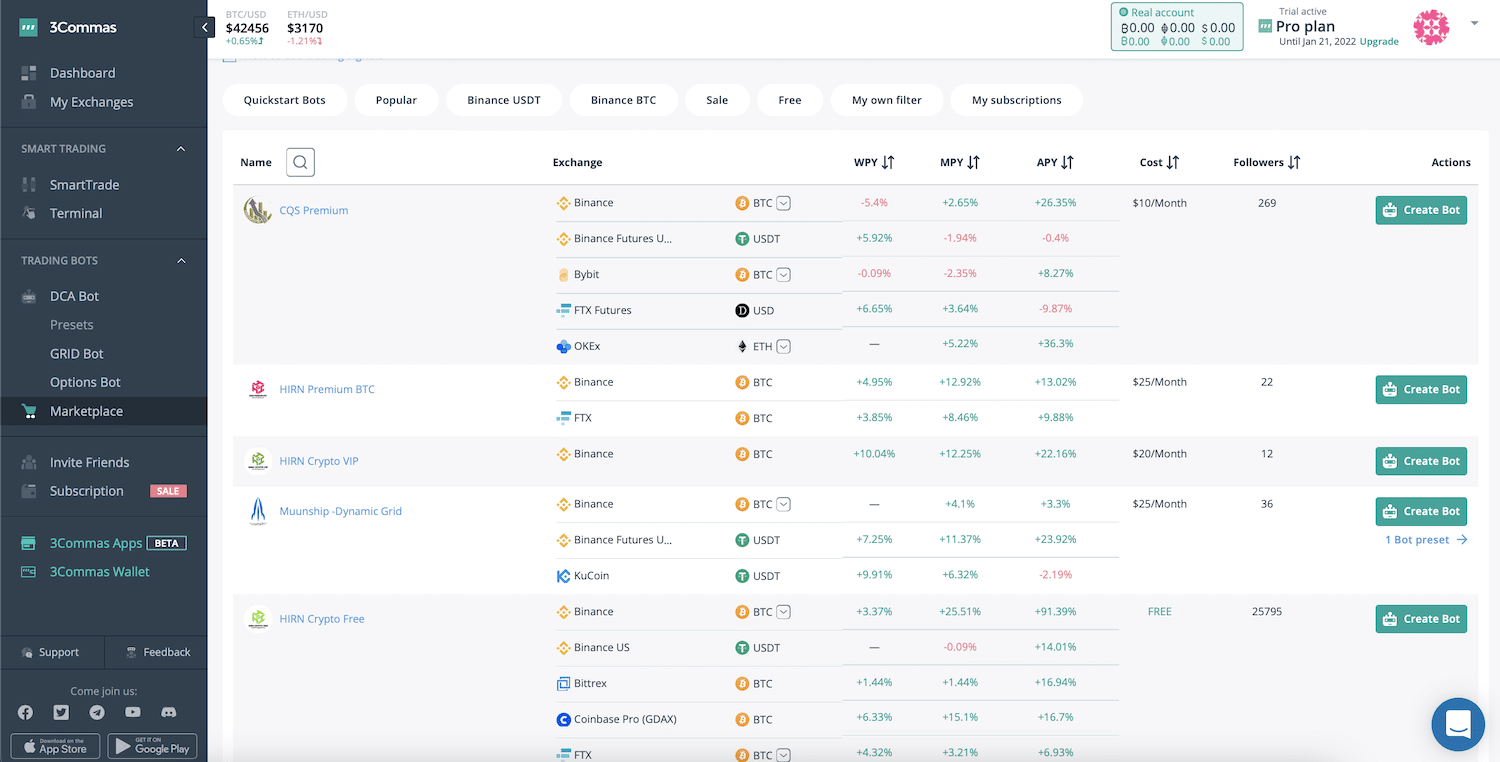Open Options Bot in sidebar
The image size is (1500, 762).
[85, 382]
